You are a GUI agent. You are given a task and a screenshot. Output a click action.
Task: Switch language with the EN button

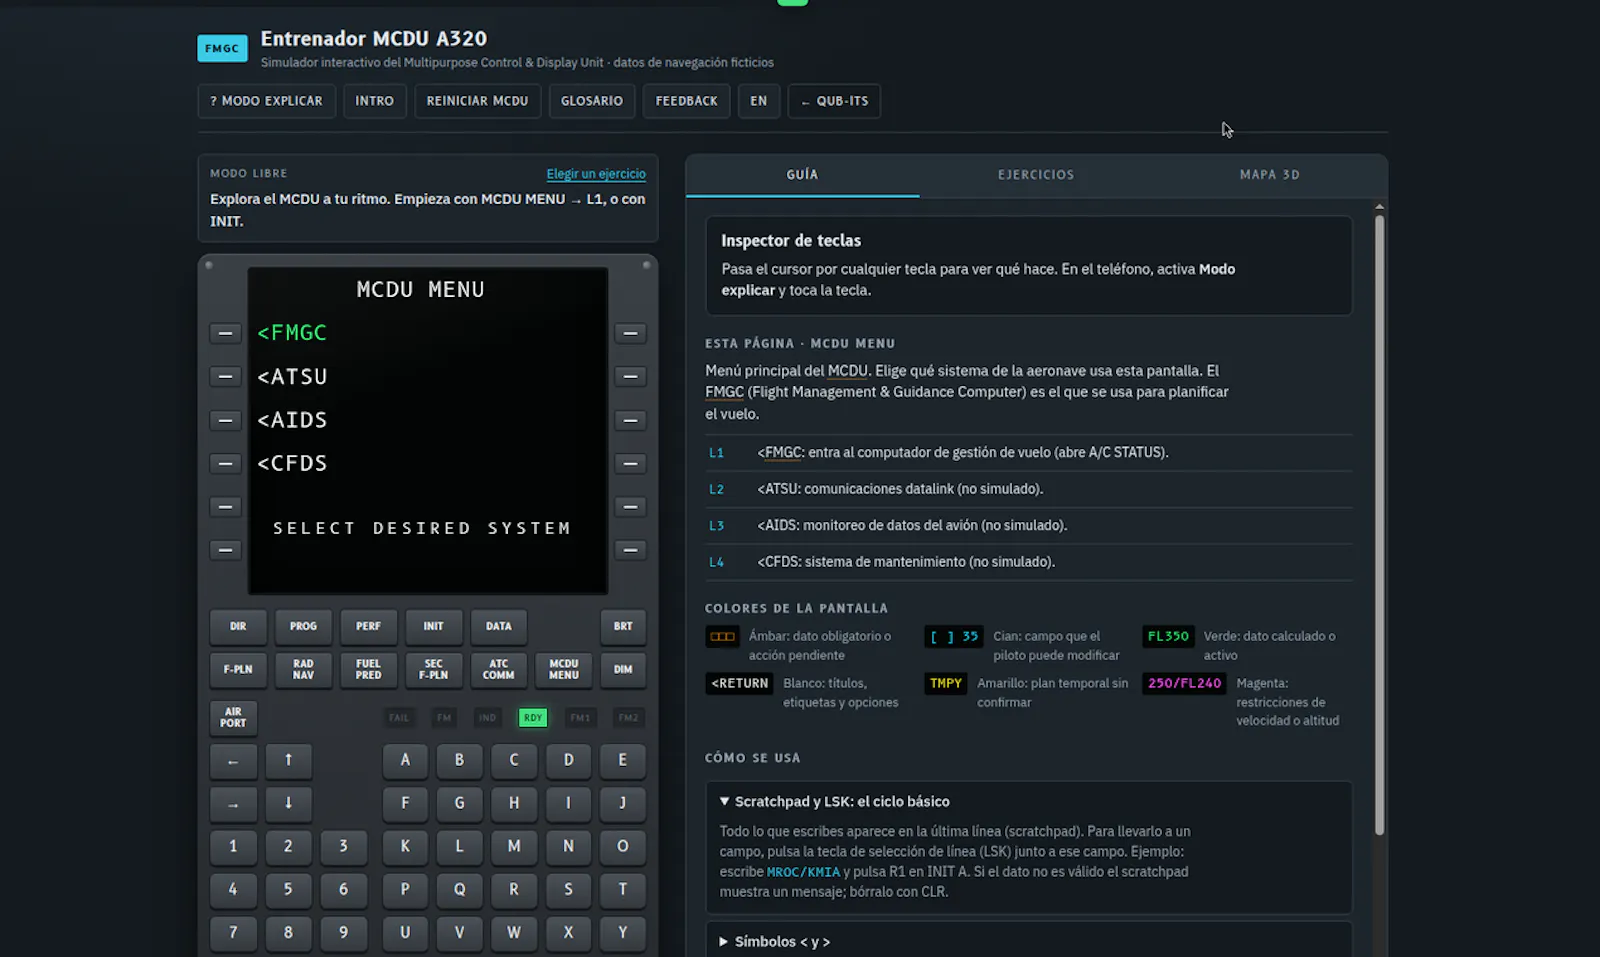click(759, 101)
